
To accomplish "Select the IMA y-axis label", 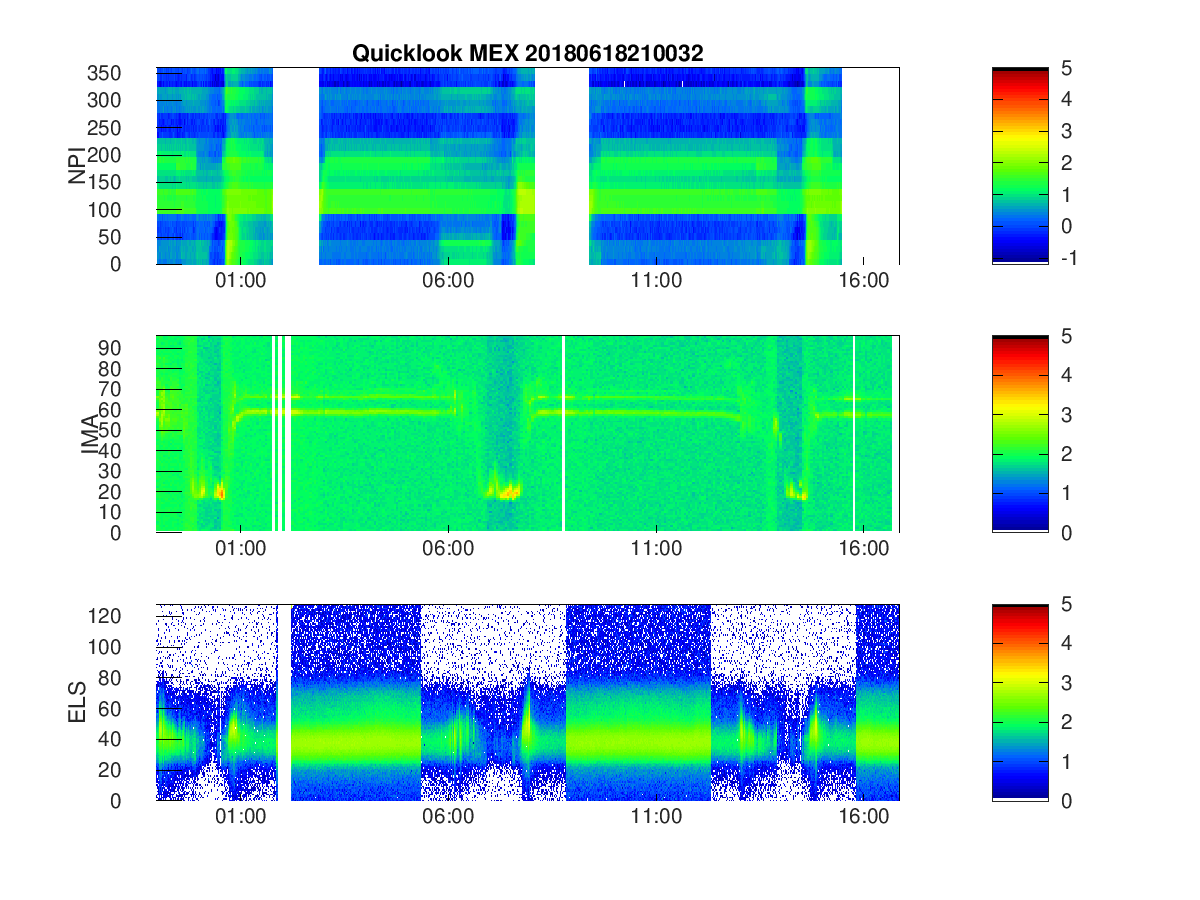I will (x=90, y=434).
